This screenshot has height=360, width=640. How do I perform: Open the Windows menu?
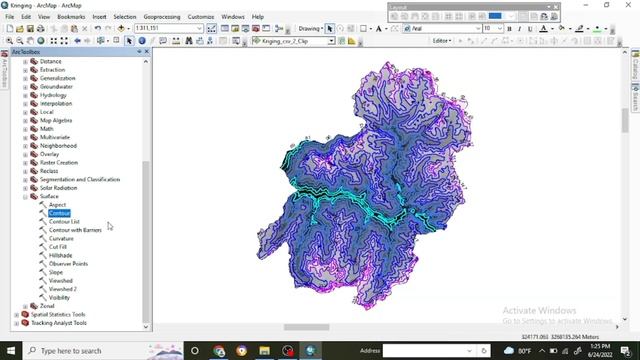(x=233, y=17)
